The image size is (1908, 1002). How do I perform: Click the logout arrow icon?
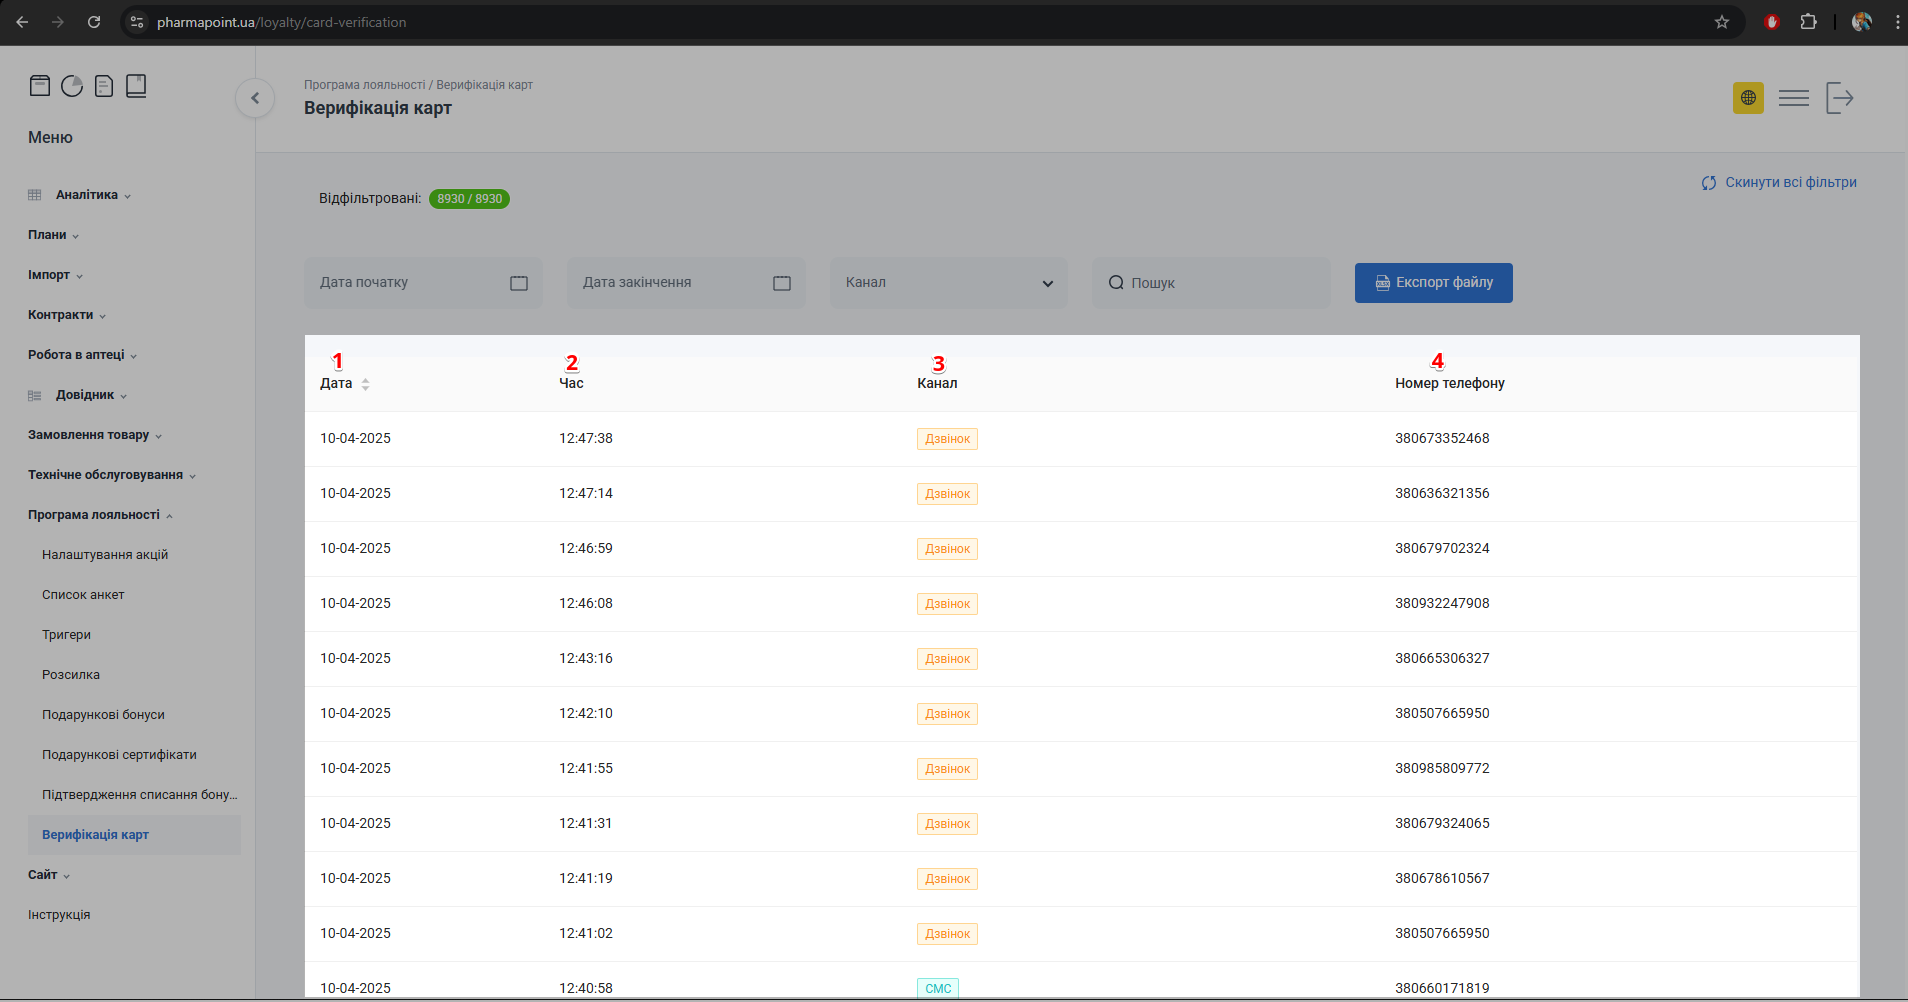pyautogui.click(x=1839, y=98)
